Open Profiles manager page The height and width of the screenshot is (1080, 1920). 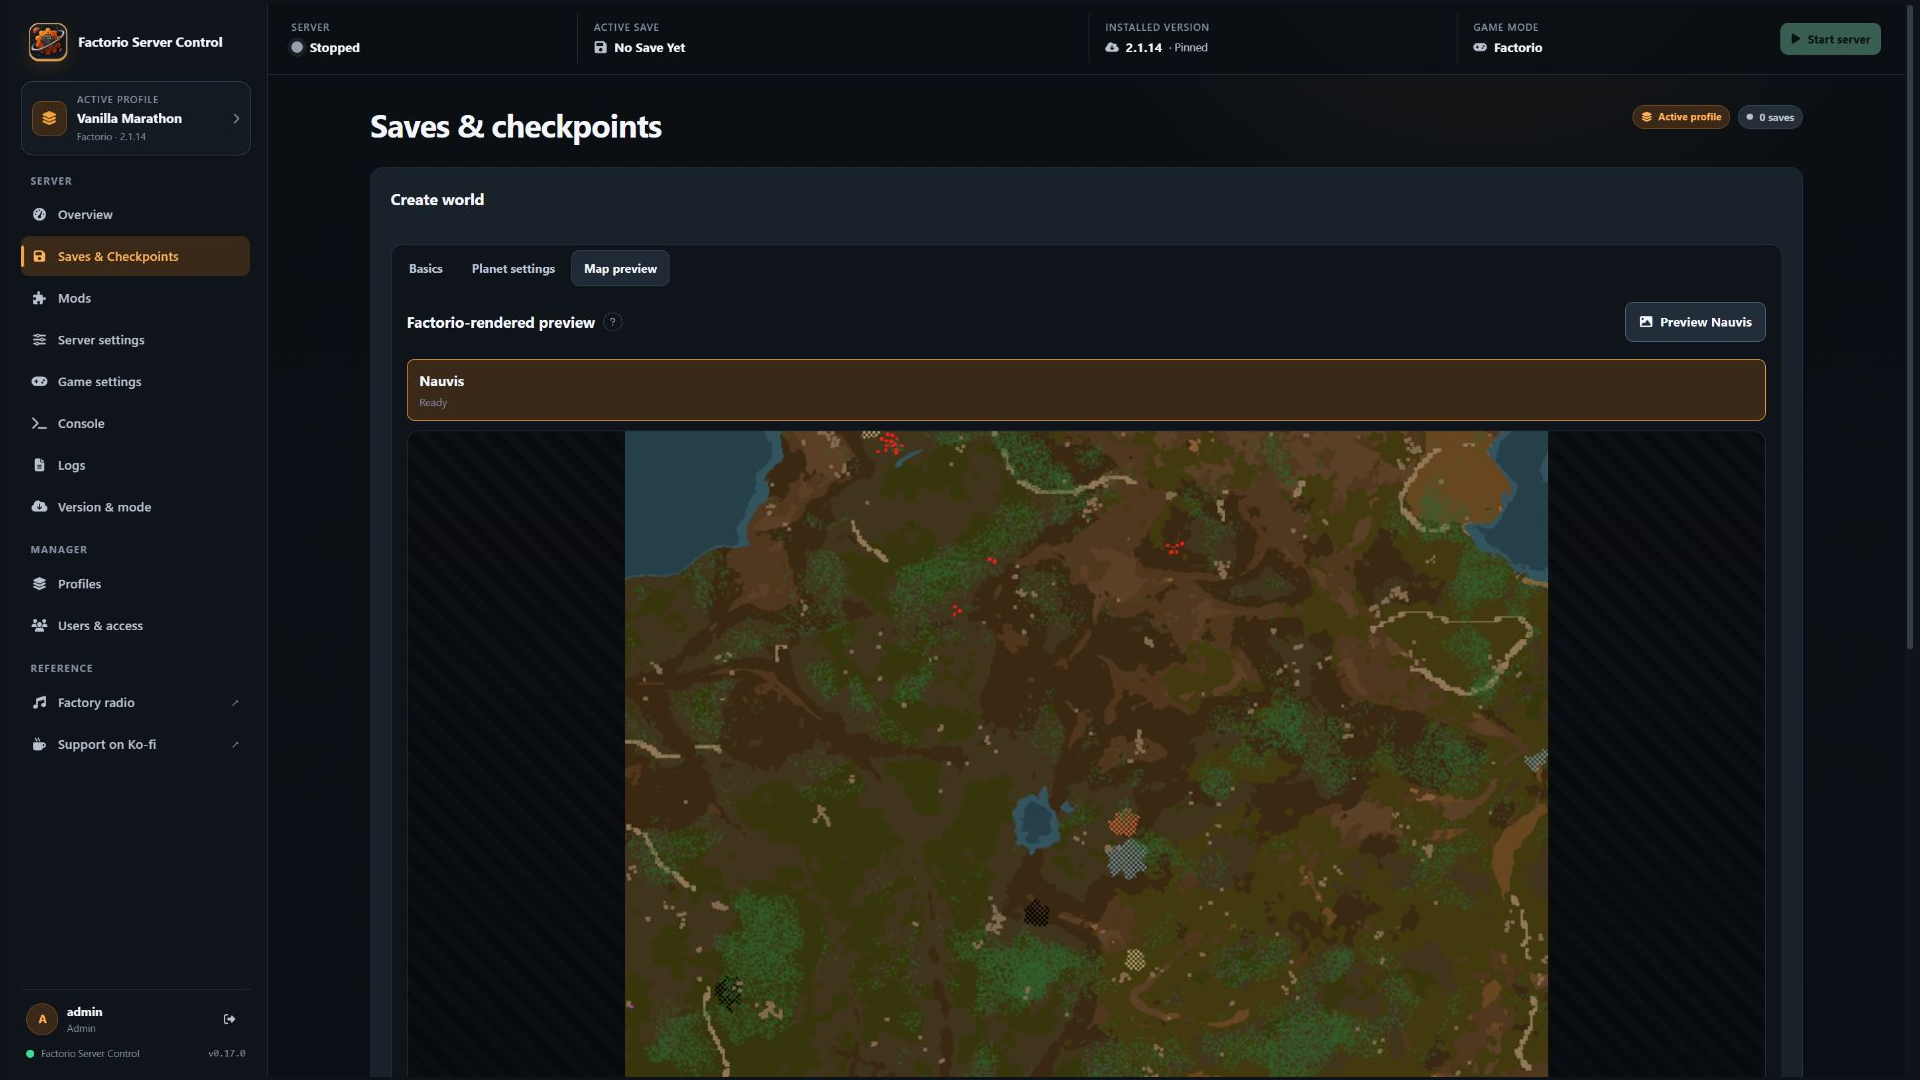tap(136, 584)
